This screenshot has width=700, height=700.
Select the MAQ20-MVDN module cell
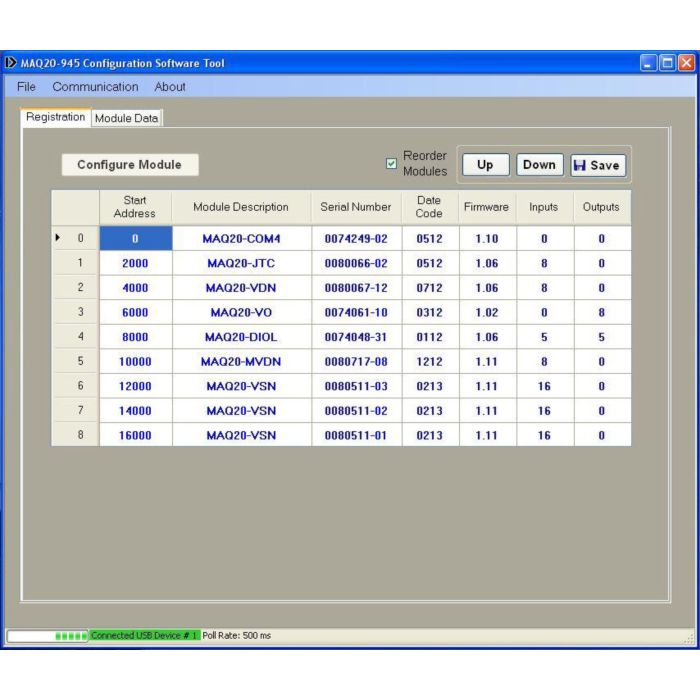242,361
